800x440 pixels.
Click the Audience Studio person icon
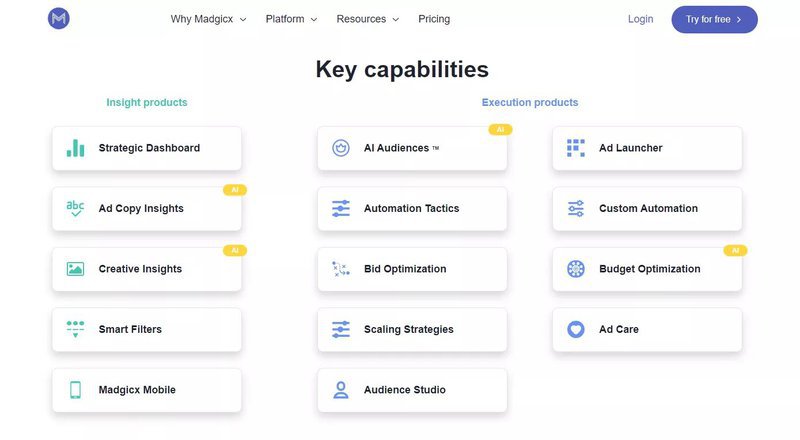tap(341, 390)
